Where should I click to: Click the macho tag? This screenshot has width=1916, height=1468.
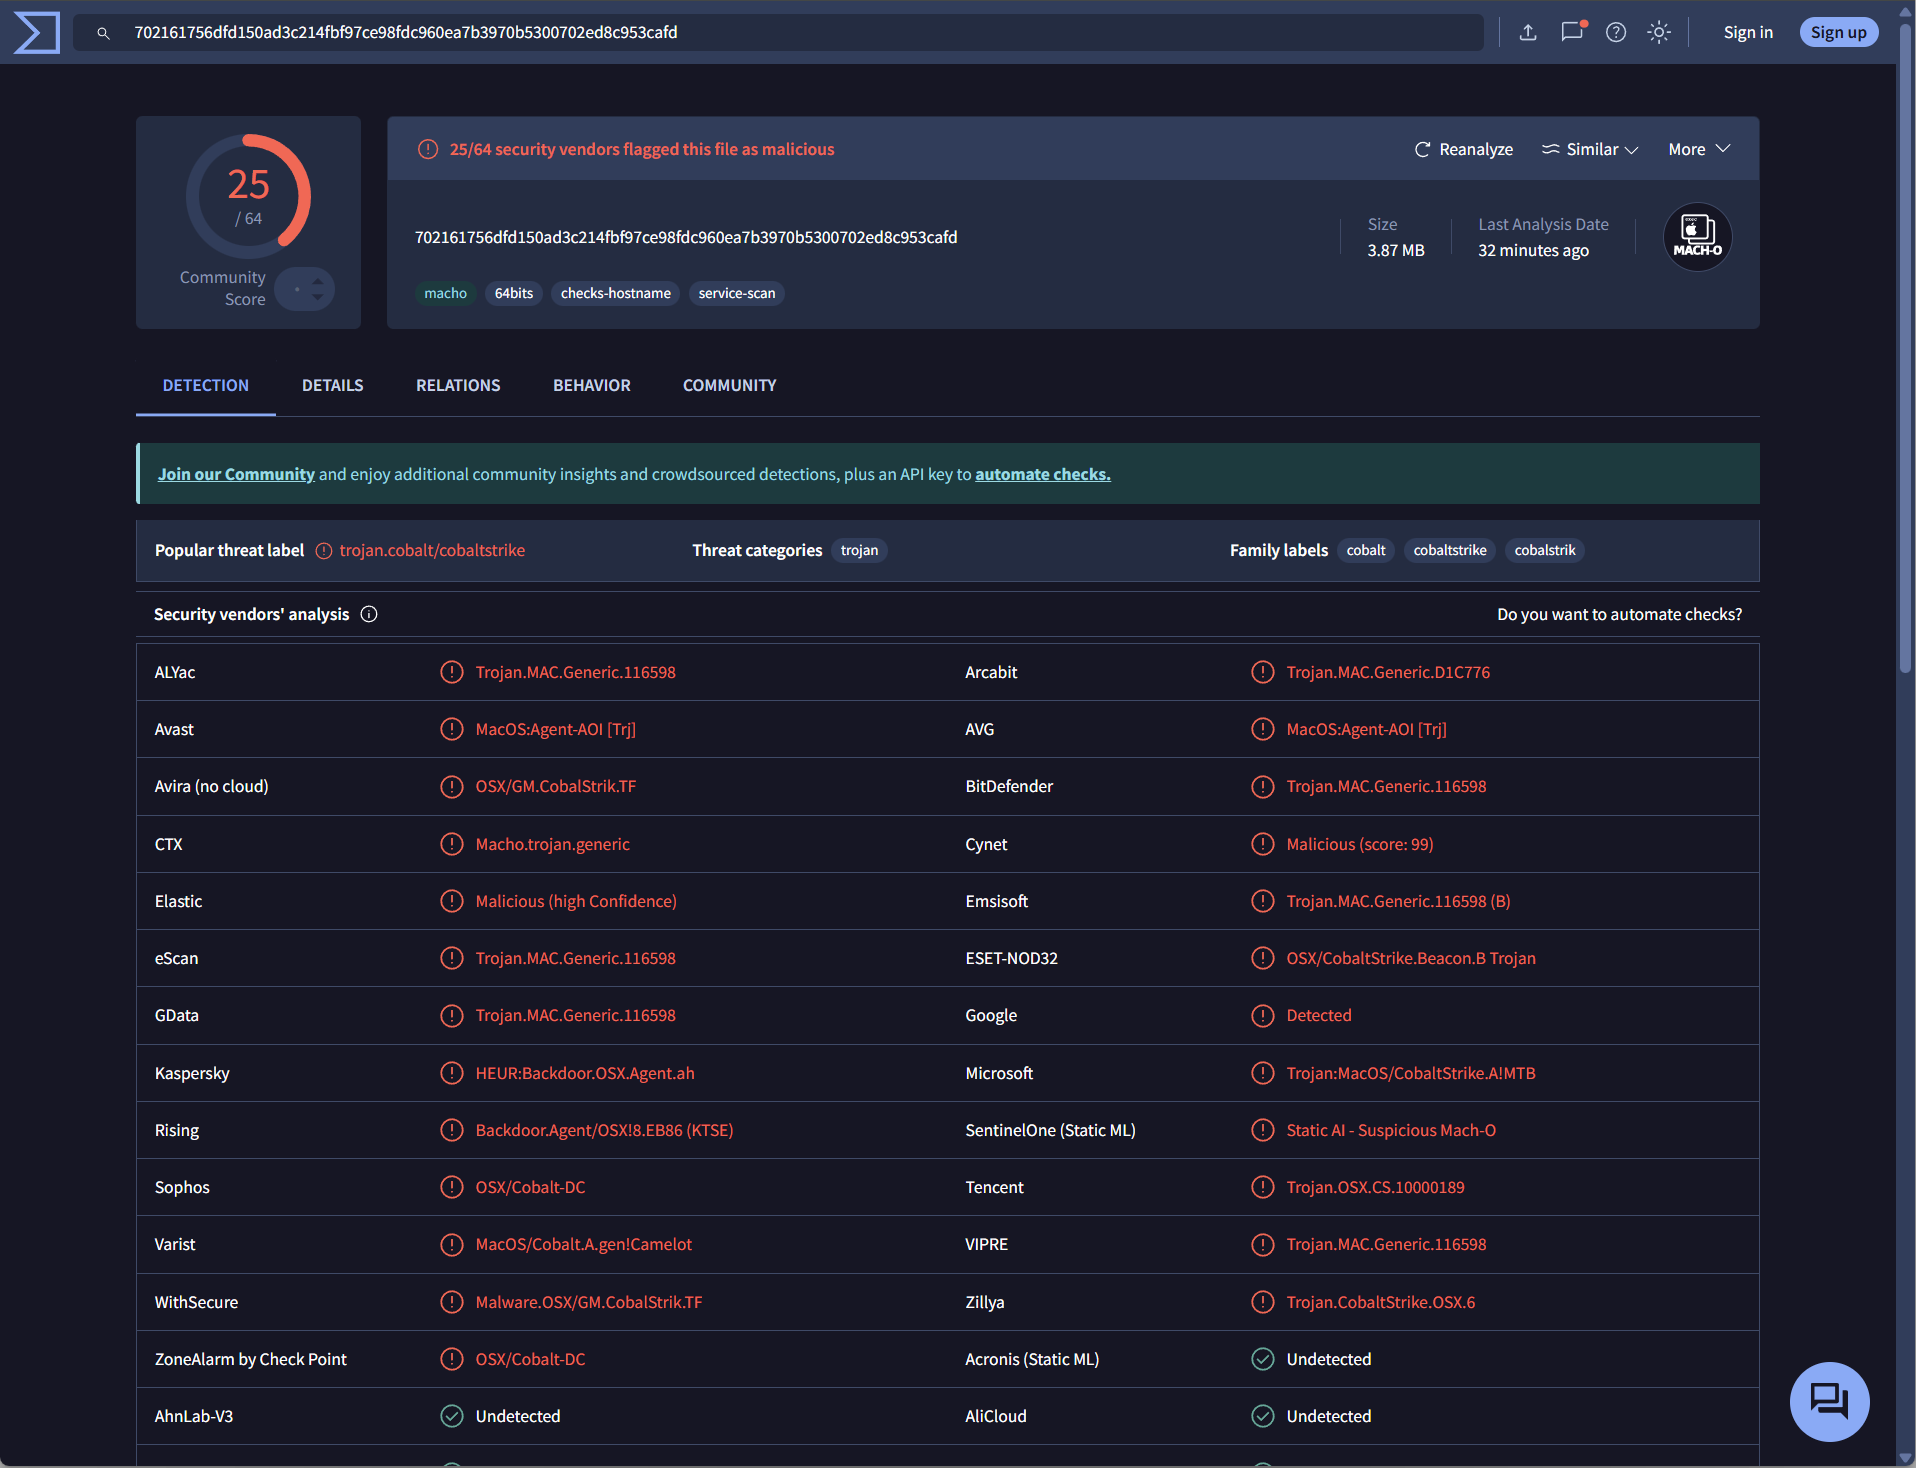[x=445, y=293]
